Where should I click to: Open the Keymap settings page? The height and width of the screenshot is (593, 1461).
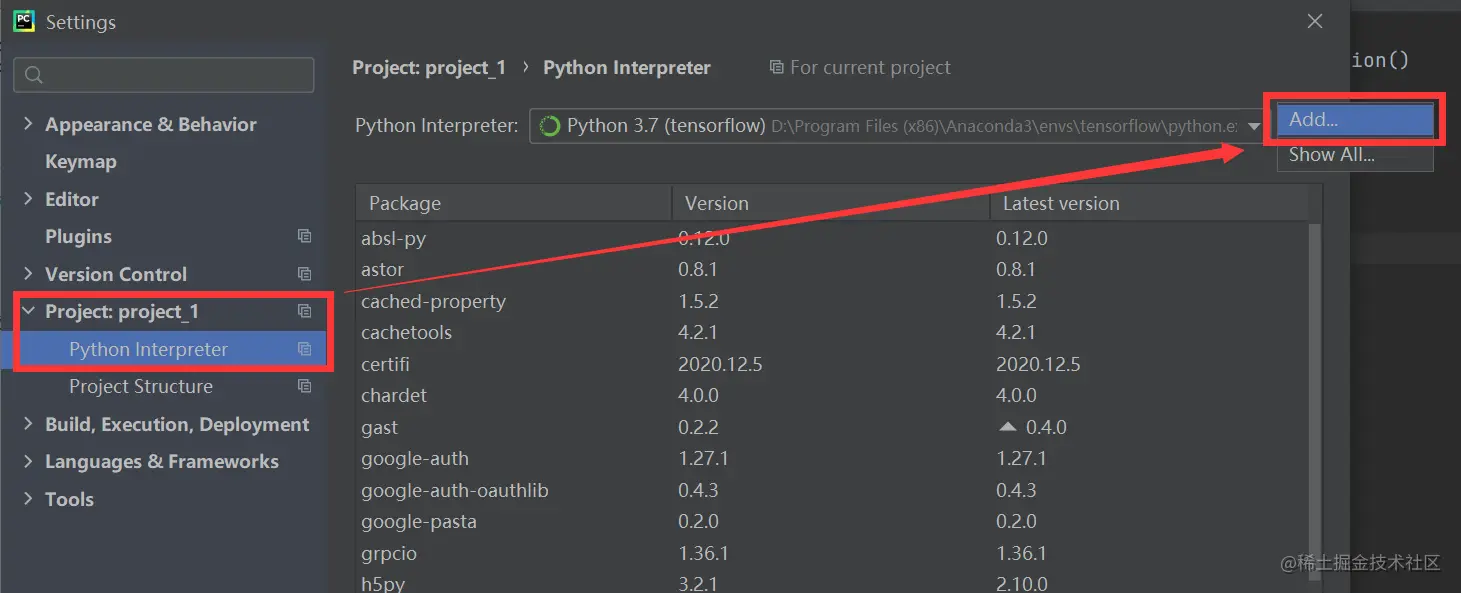coord(80,161)
